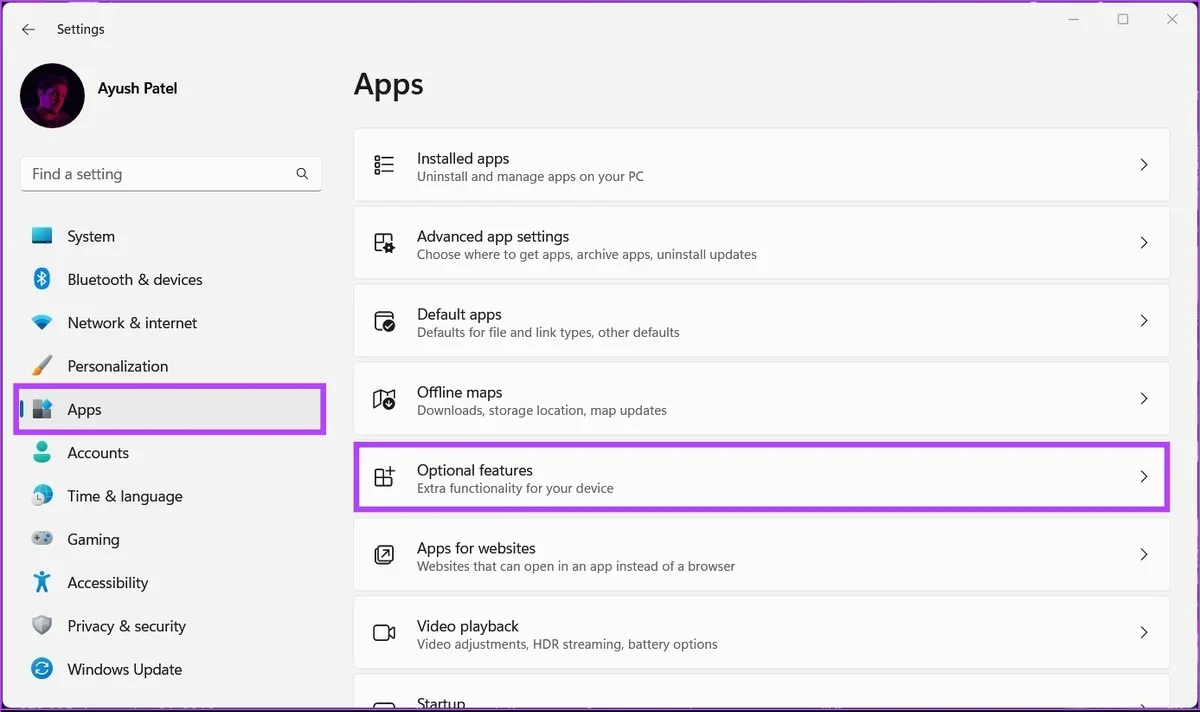Click the Default apps icon
The image size is (1200, 712).
click(x=384, y=321)
